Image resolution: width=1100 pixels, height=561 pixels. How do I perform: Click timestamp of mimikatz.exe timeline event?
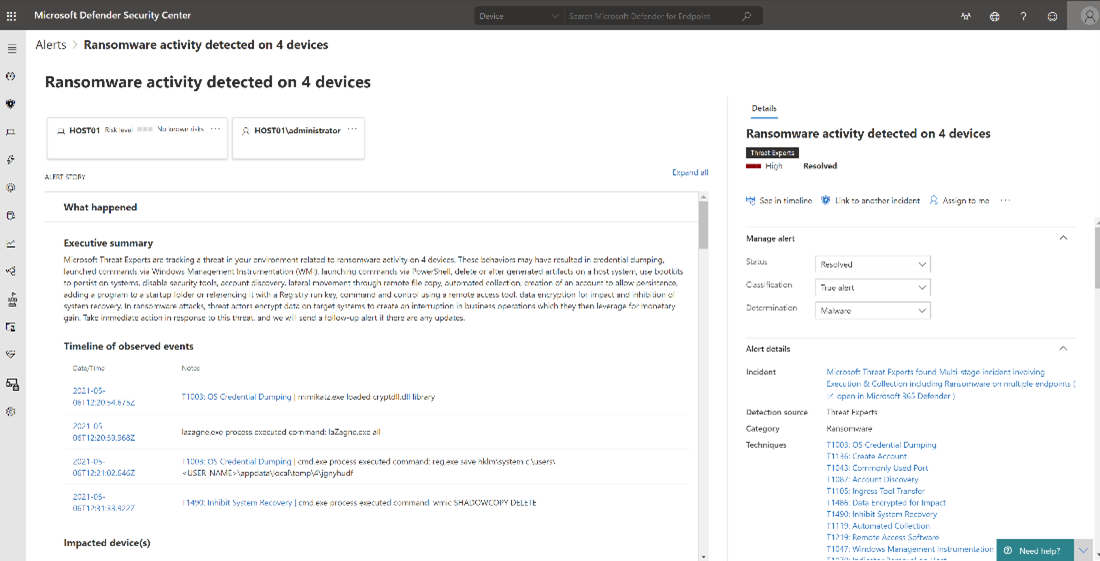click(104, 397)
